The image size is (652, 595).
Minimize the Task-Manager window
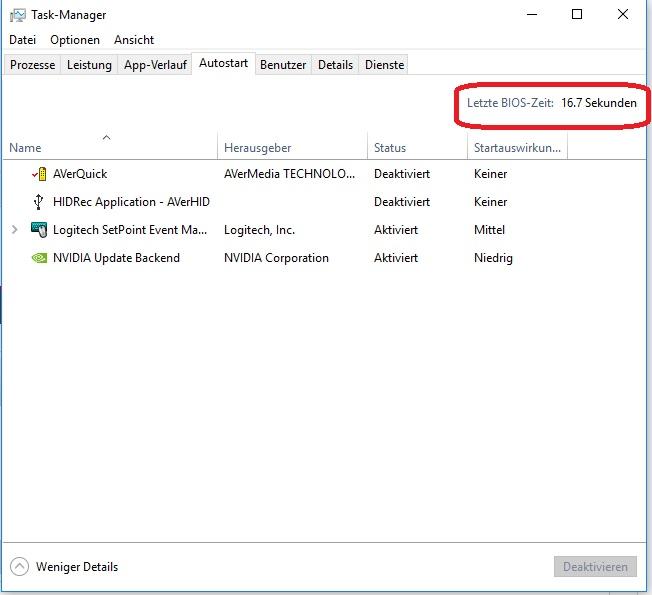pyautogui.click(x=532, y=15)
